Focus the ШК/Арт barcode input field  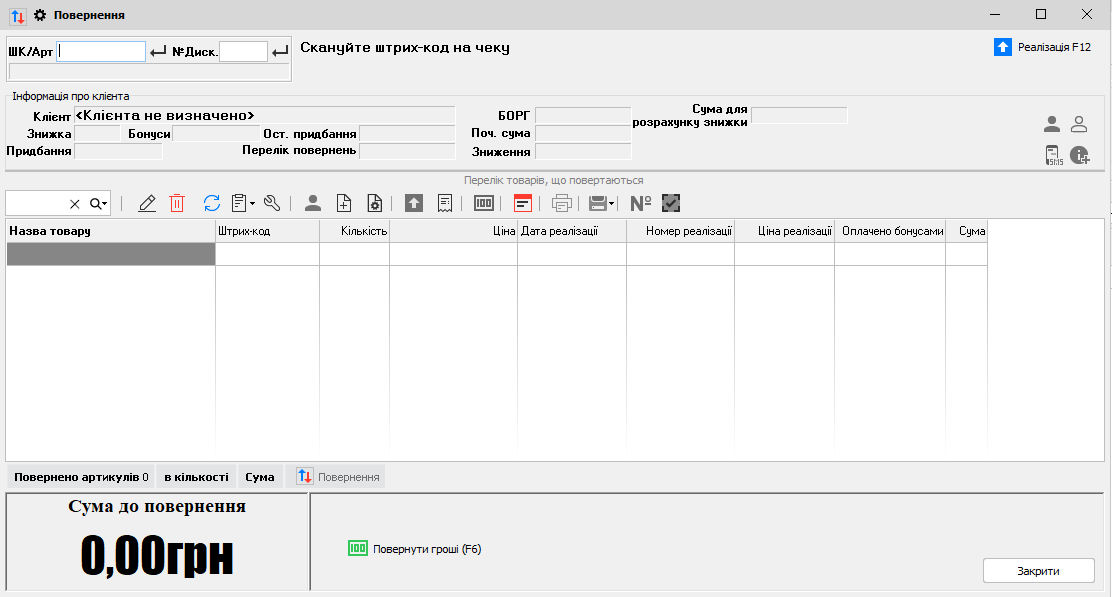coord(101,51)
